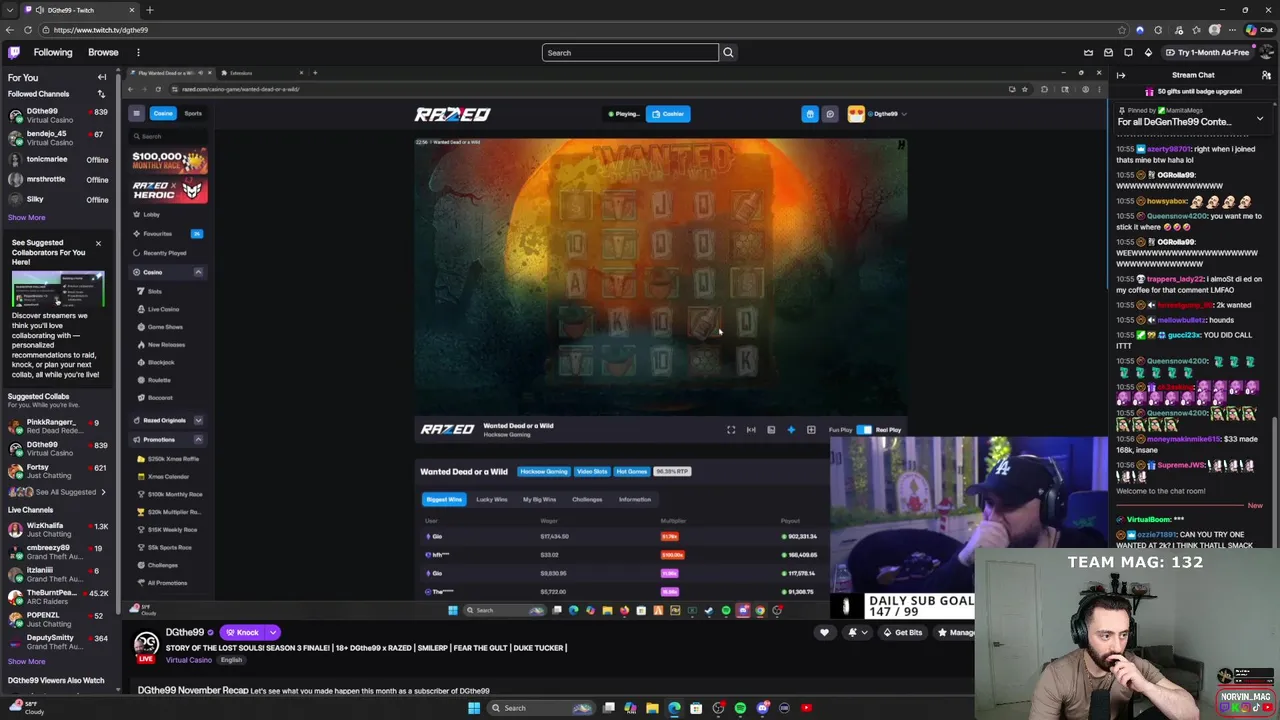Click the Video Slots tag

[x=592, y=471]
